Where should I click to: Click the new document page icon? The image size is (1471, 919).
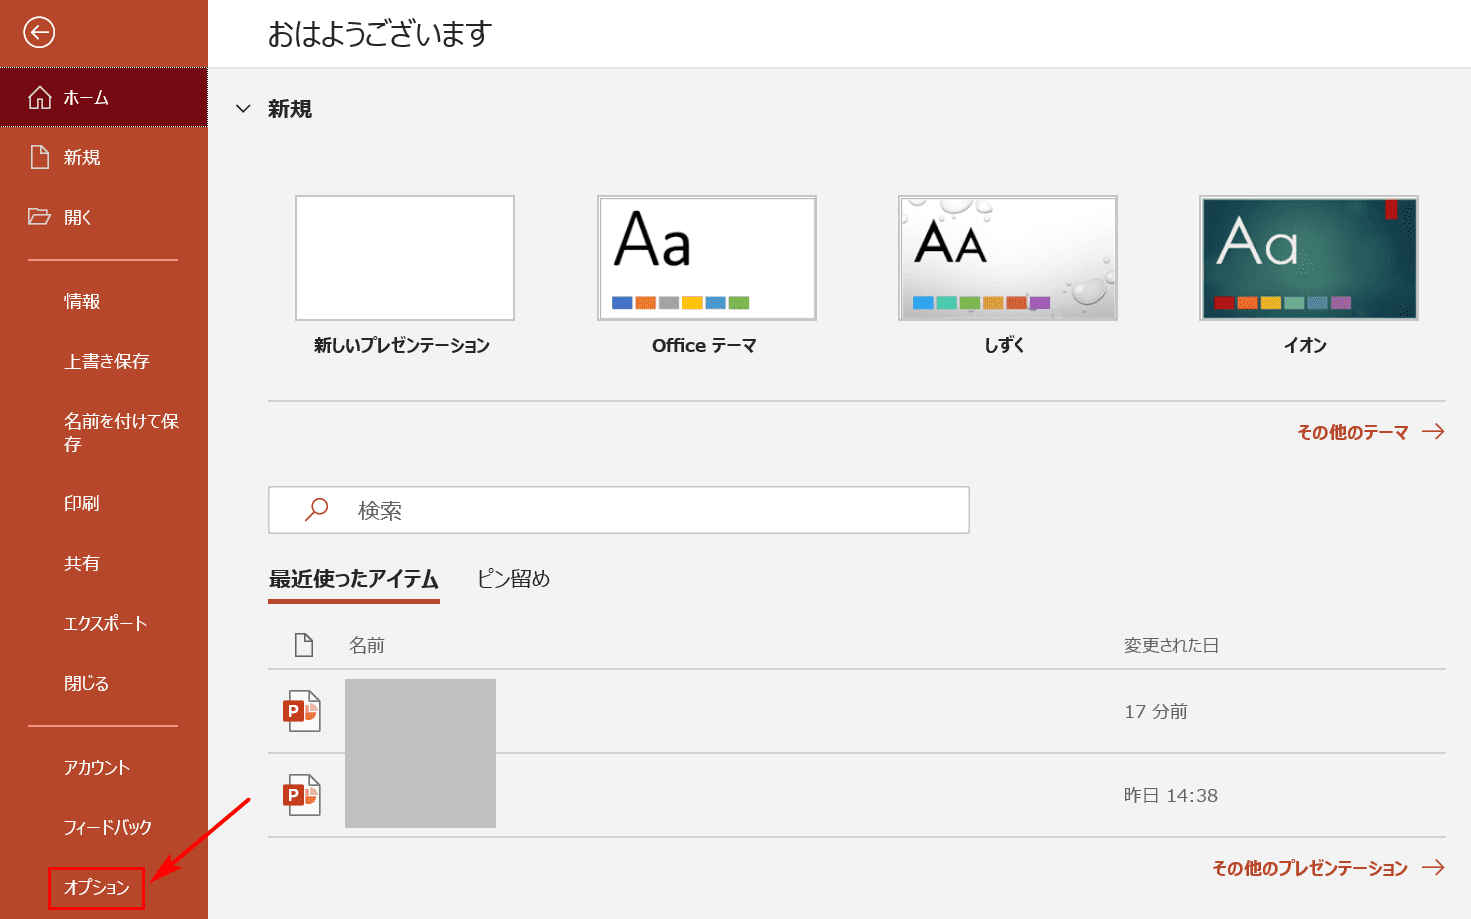pyautogui.click(x=40, y=157)
